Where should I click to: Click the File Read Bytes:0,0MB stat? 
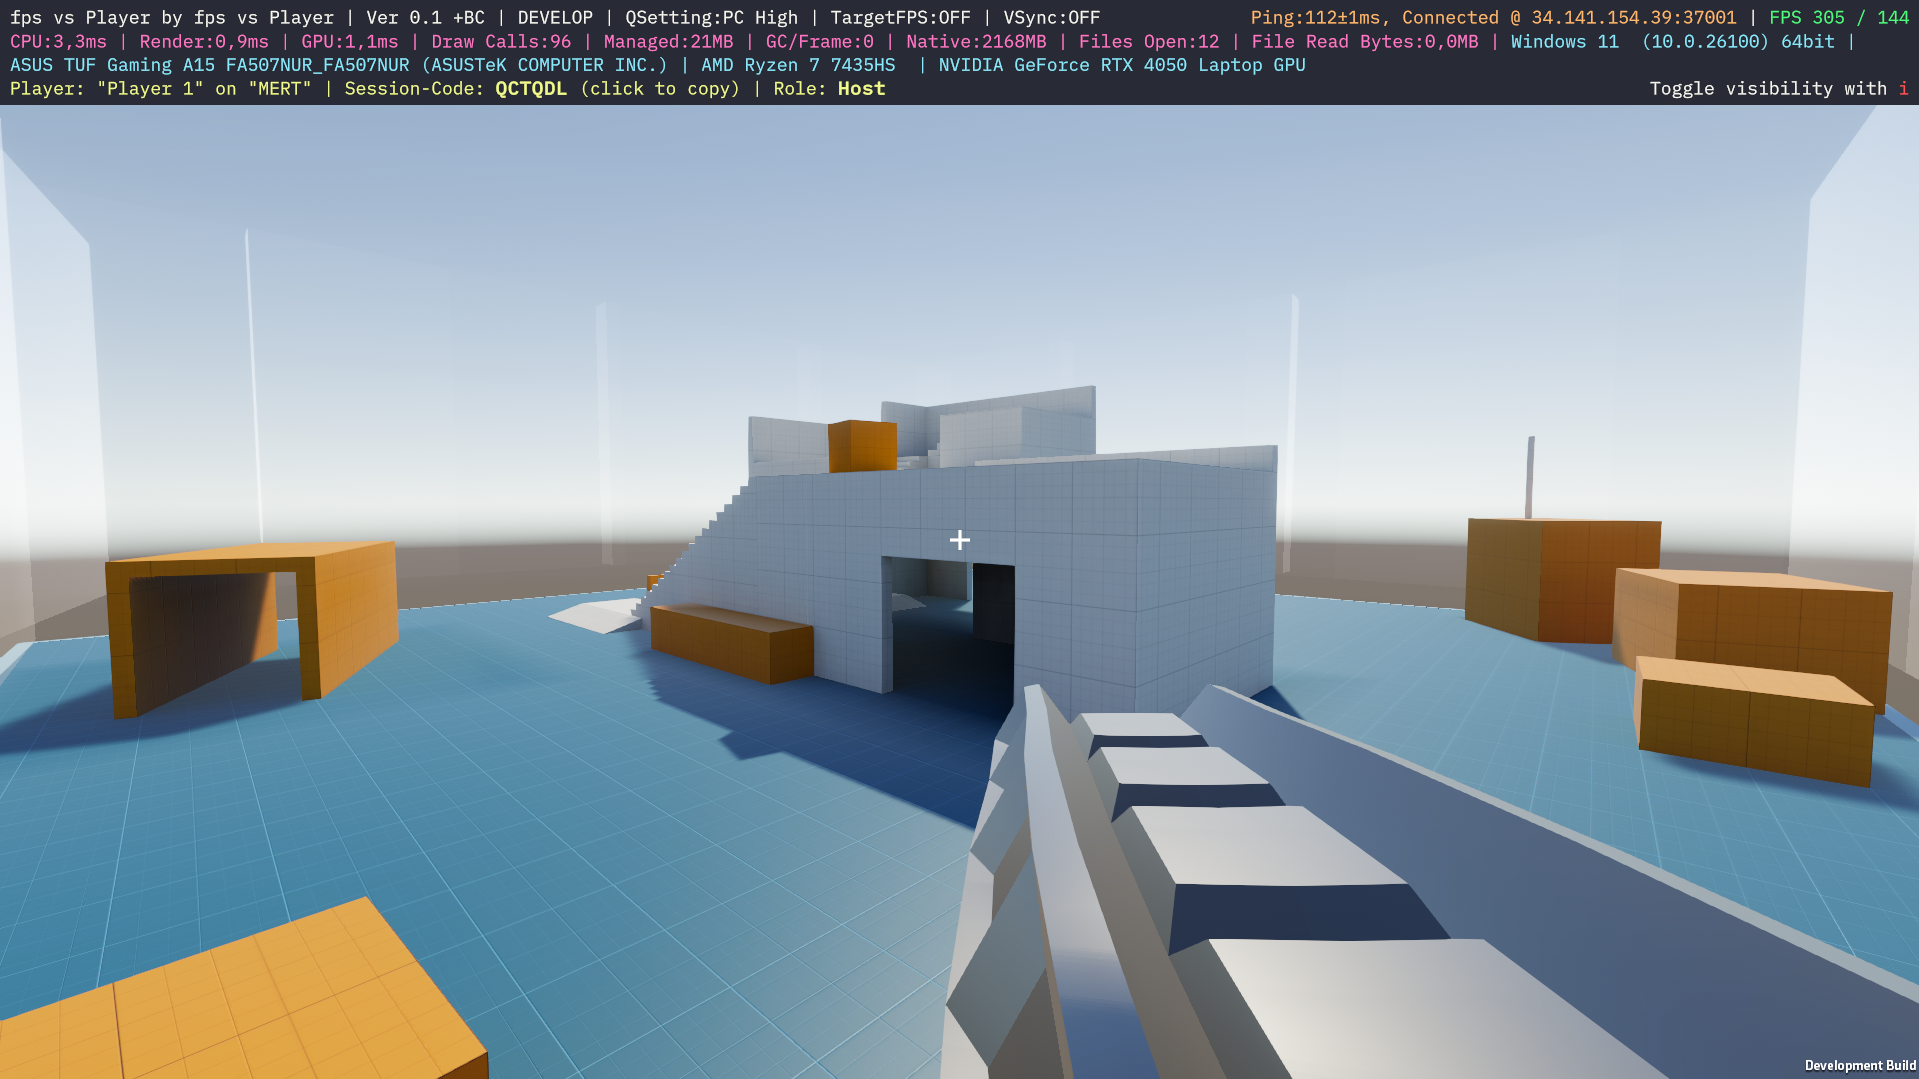click(1365, 42)
